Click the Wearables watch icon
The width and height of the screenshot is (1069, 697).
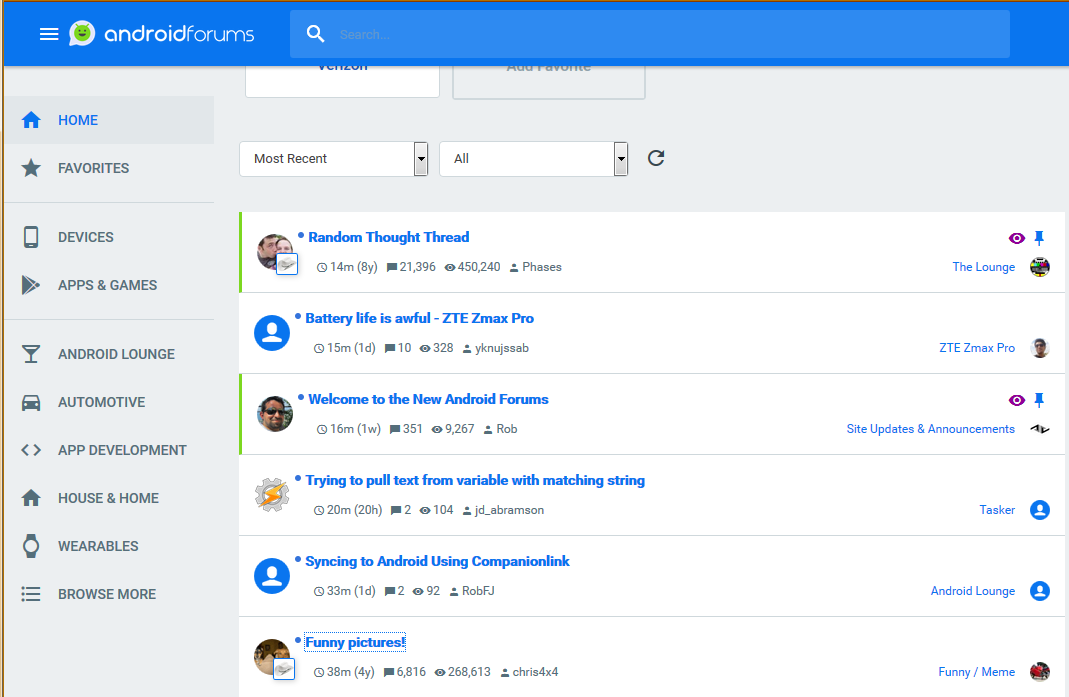coord(31,546)
